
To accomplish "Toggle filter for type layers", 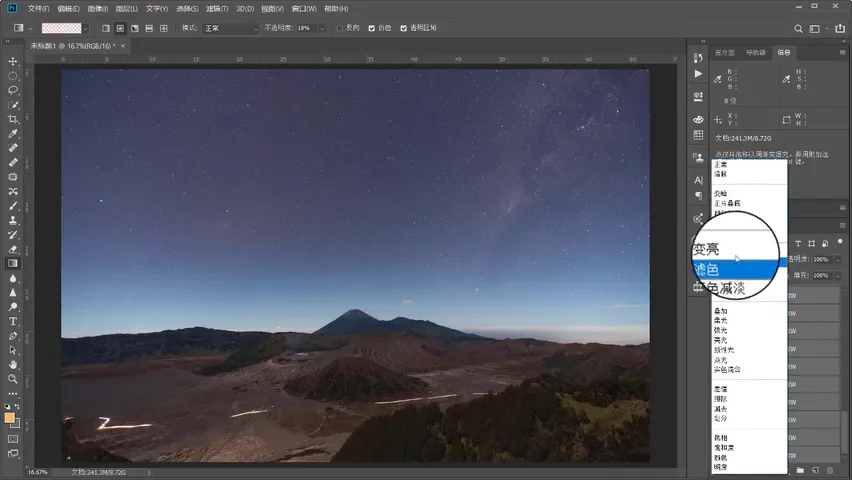I will pos(798,244).
